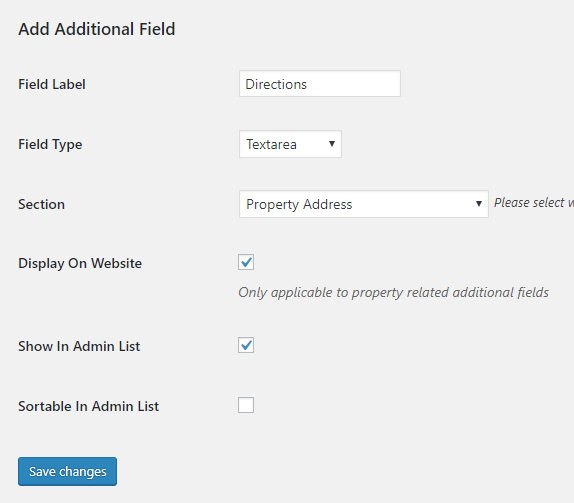The height and width of the screenshot is (503, 574).
Task: Click the Property Address text in Section
Action: coord(299,204)
